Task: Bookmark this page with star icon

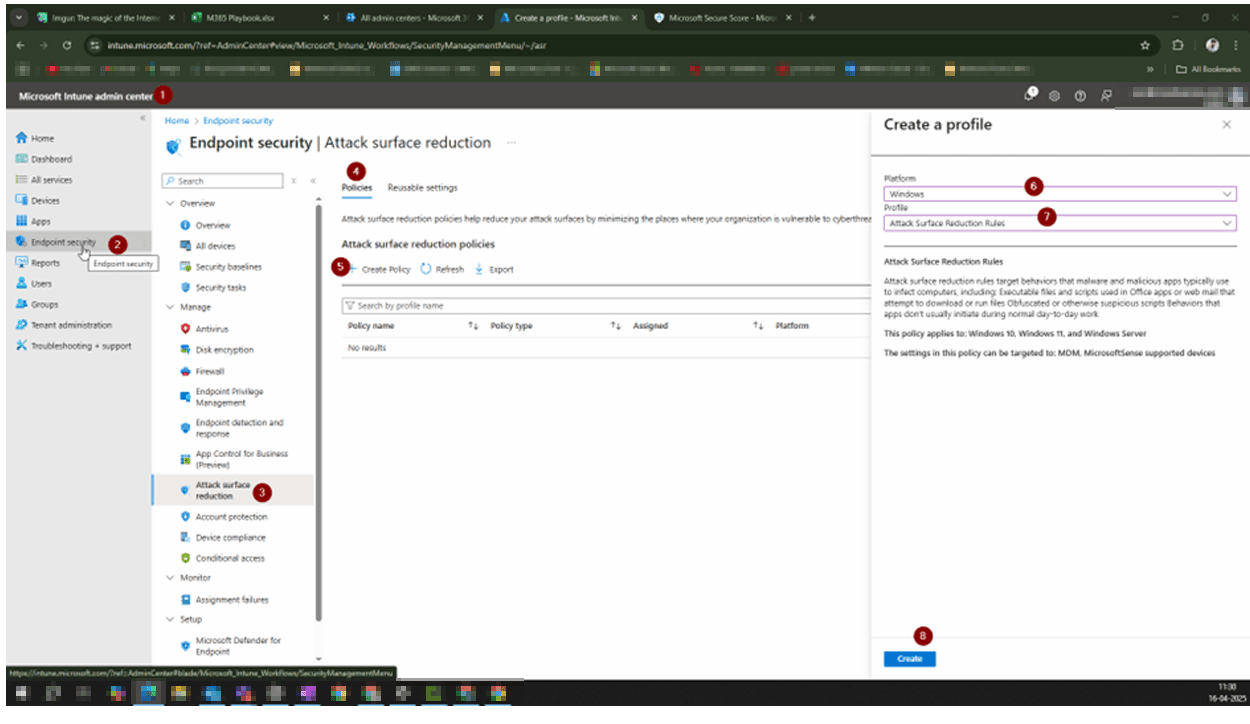Action: [1144, 45]
